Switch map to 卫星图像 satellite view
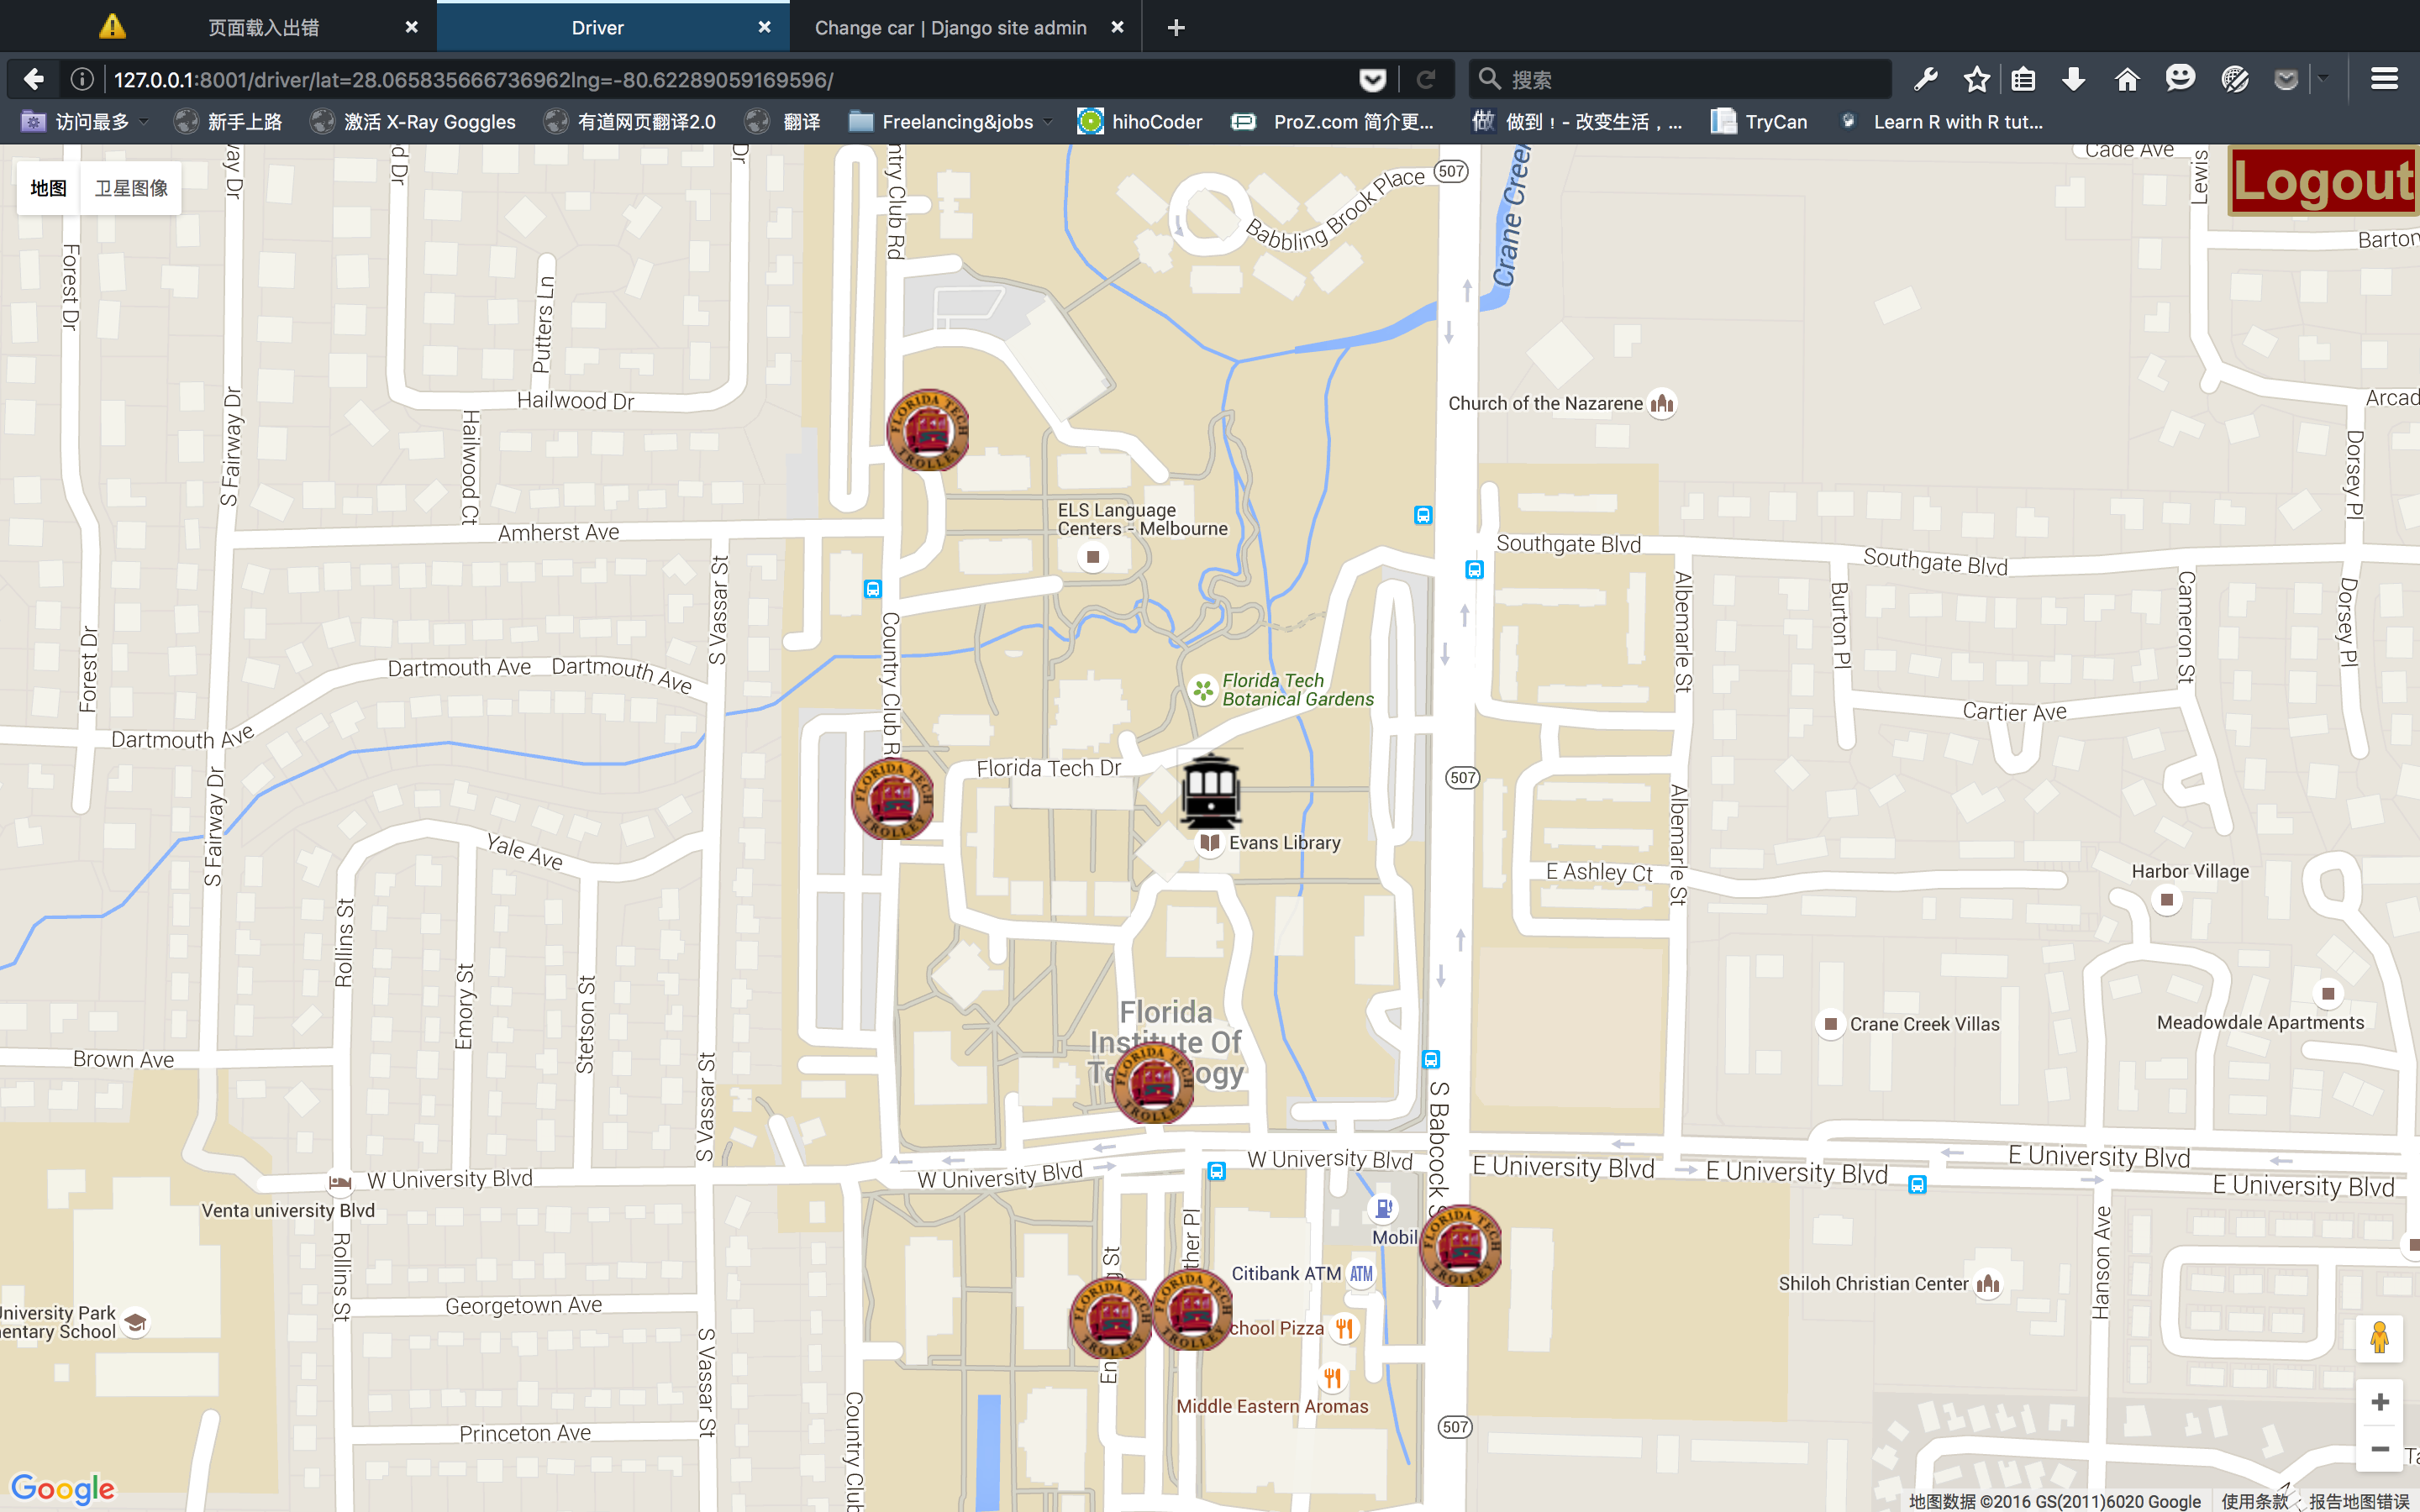This screenshot has width=2420, height=1512. click(131, 188)
